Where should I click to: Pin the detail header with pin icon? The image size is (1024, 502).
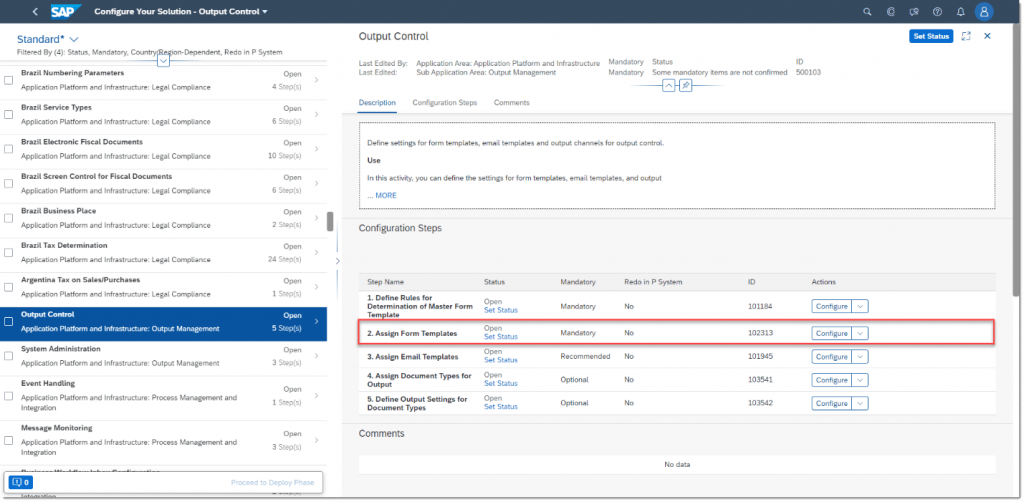click(685, 86)
